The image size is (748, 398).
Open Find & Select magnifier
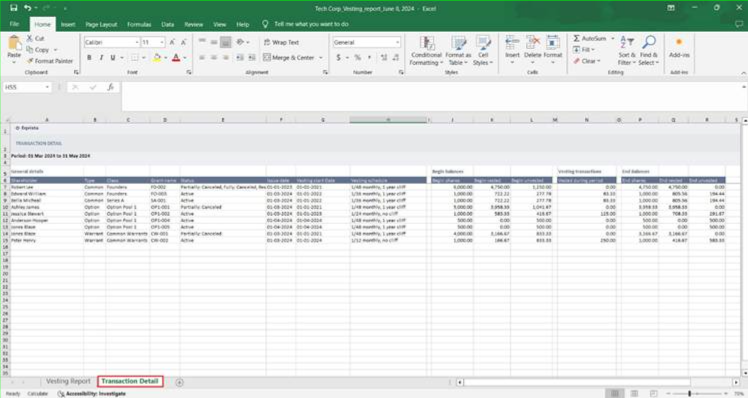pyautogui.click(x=648, y=51)
